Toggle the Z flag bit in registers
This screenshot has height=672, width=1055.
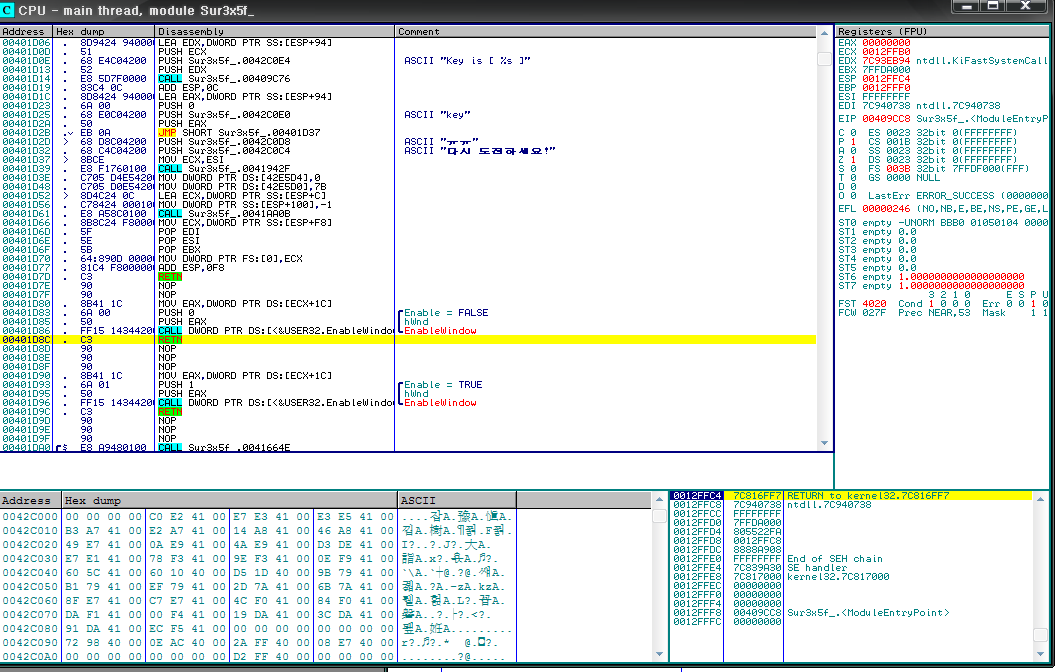[x=853, y=159]
